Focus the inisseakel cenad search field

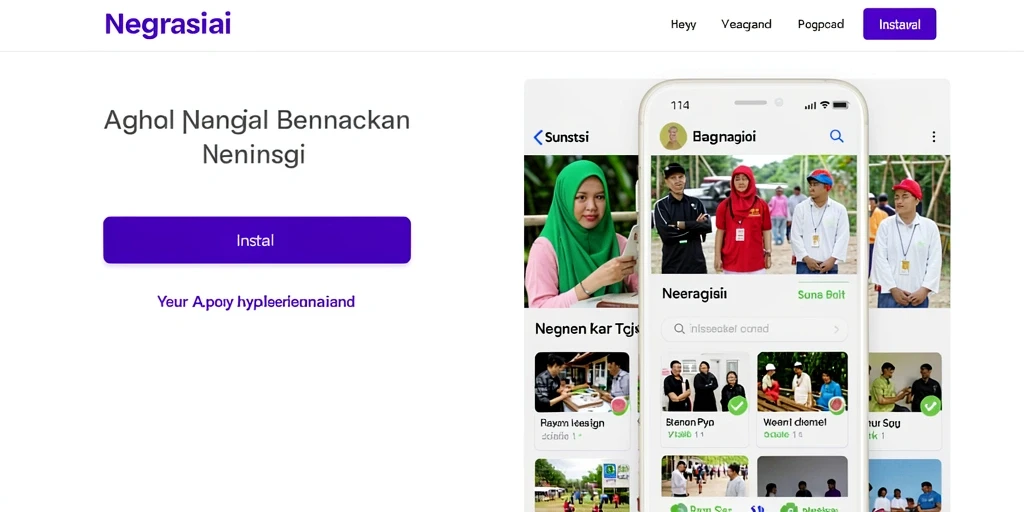(x=754, y=329)
